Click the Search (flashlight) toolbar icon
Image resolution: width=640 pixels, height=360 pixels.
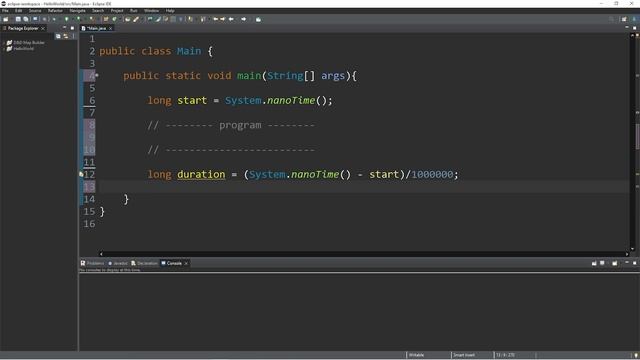(x=136, y=19)
